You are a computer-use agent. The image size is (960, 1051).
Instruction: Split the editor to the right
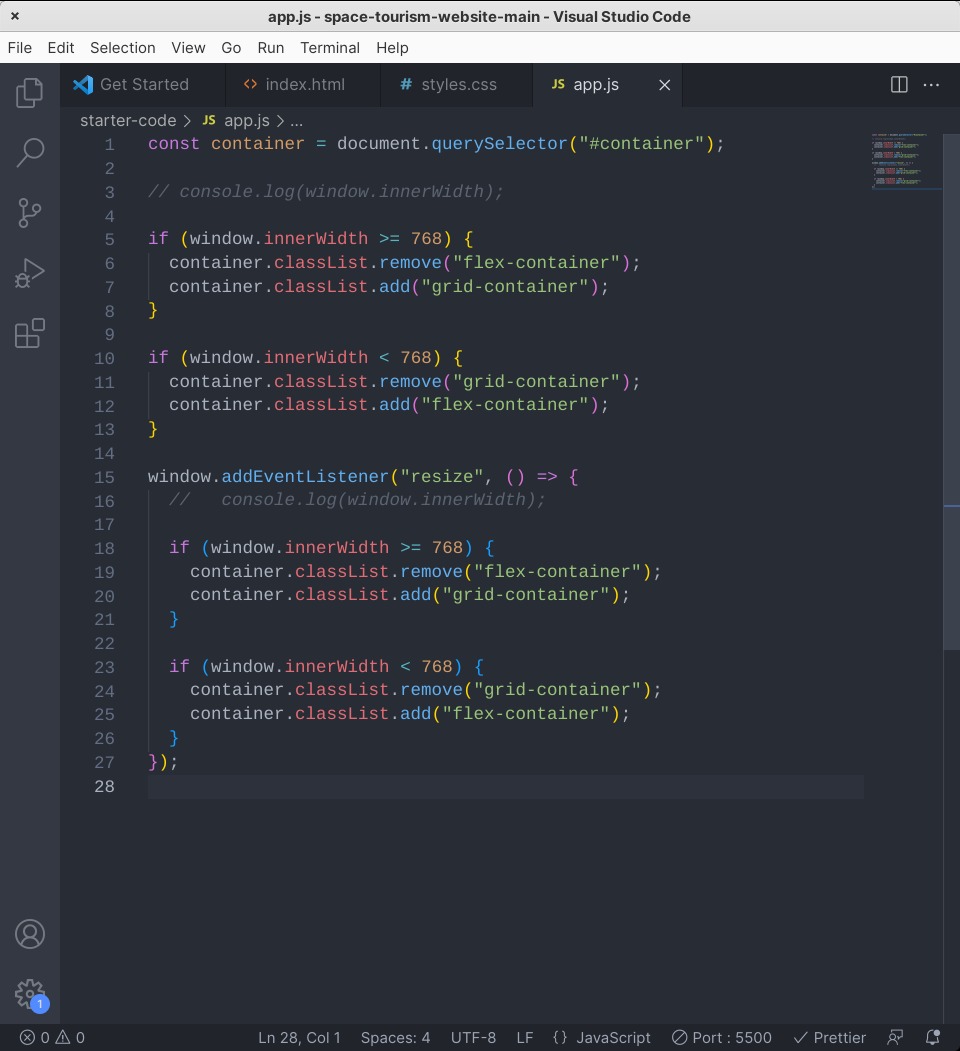pyautogui.click(x=899, y=85)
